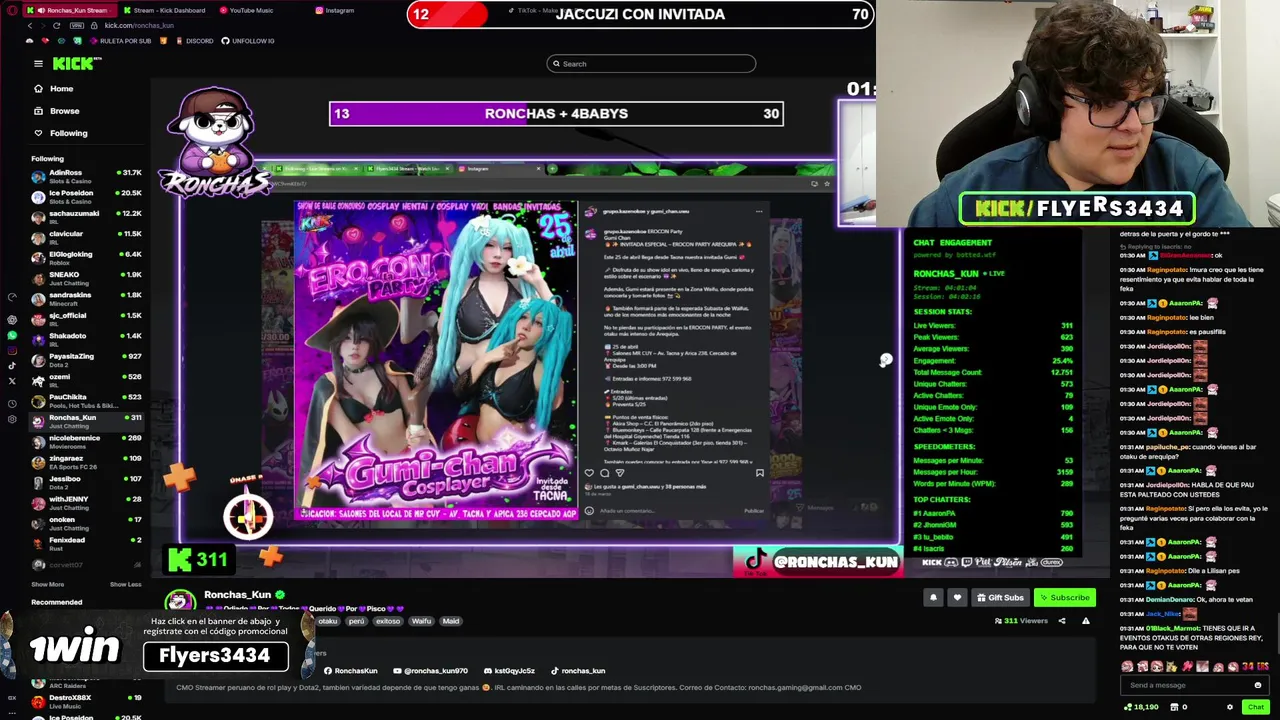Collapse list with Show Less
Viewport: 1280px width, 720px height.
click(125, 584)
